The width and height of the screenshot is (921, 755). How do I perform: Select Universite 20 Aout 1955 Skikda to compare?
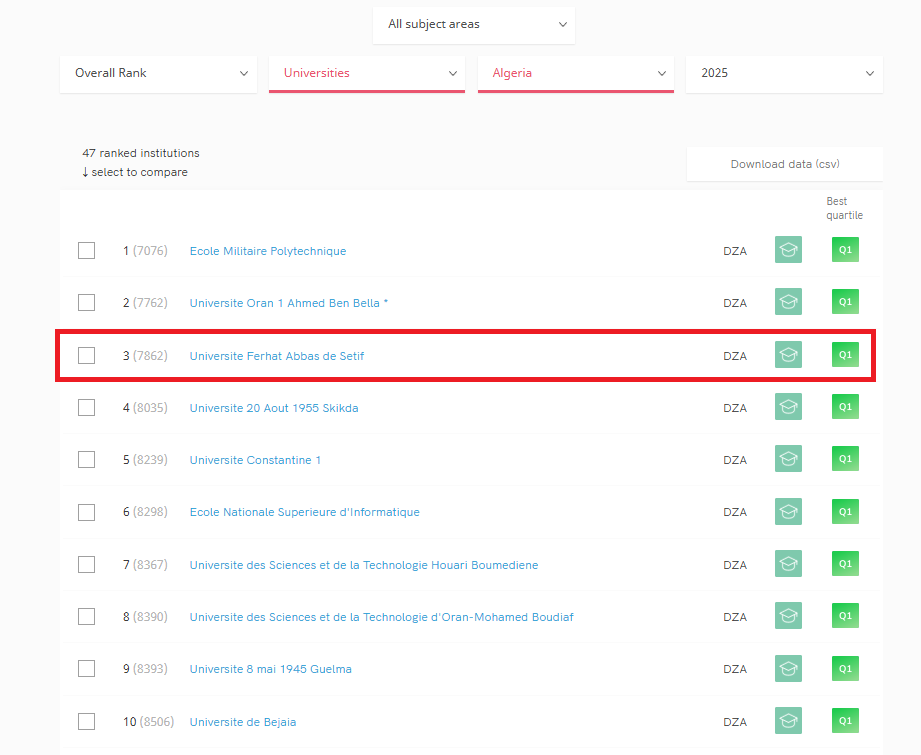point(86,407)
